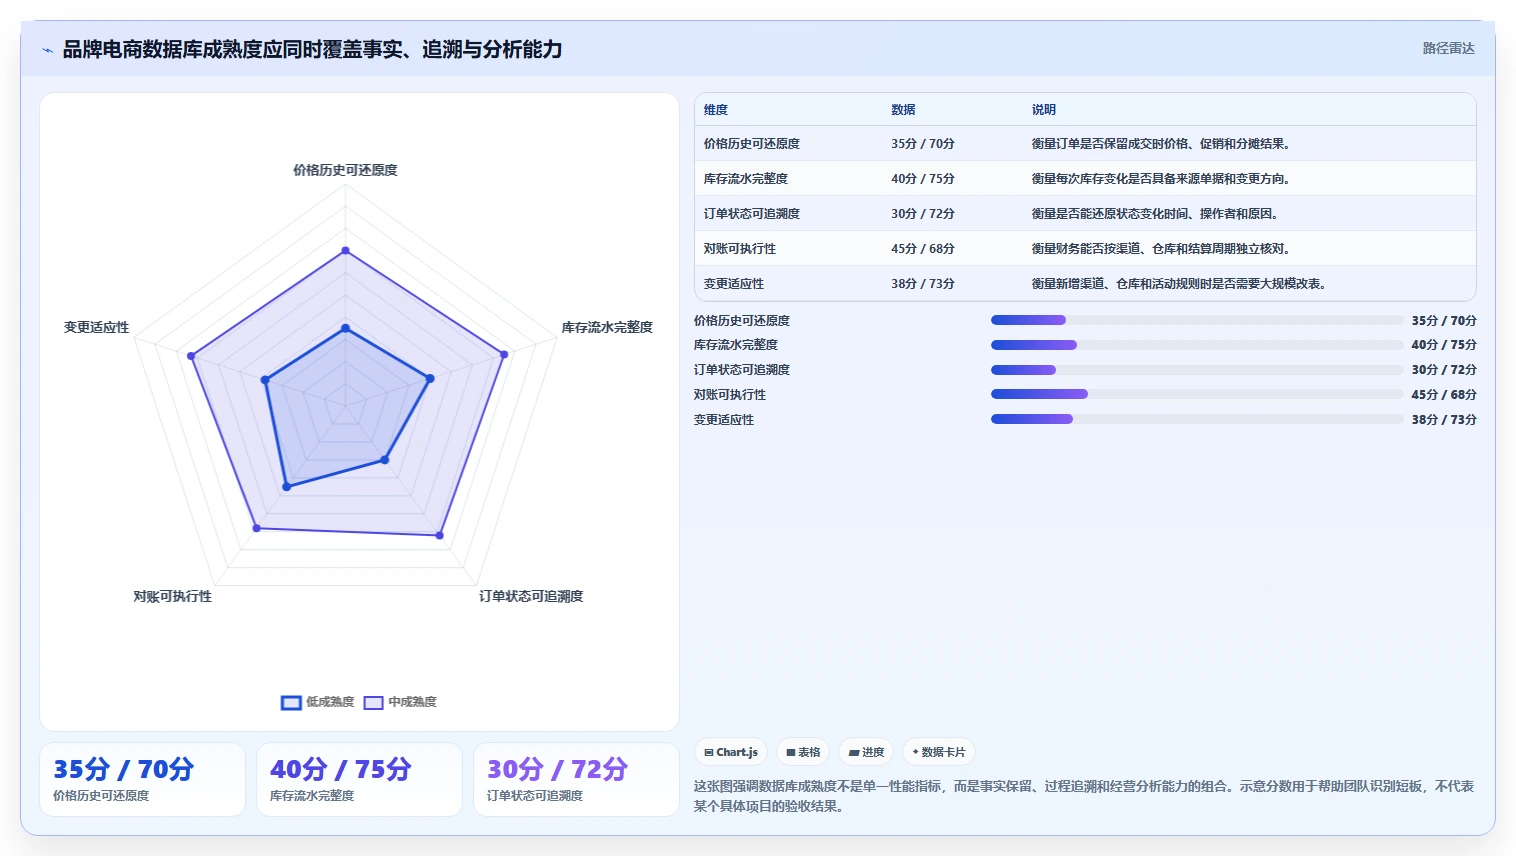
Task: Click the 路径雷达 label in the header
Action: tap(1449, 48)
